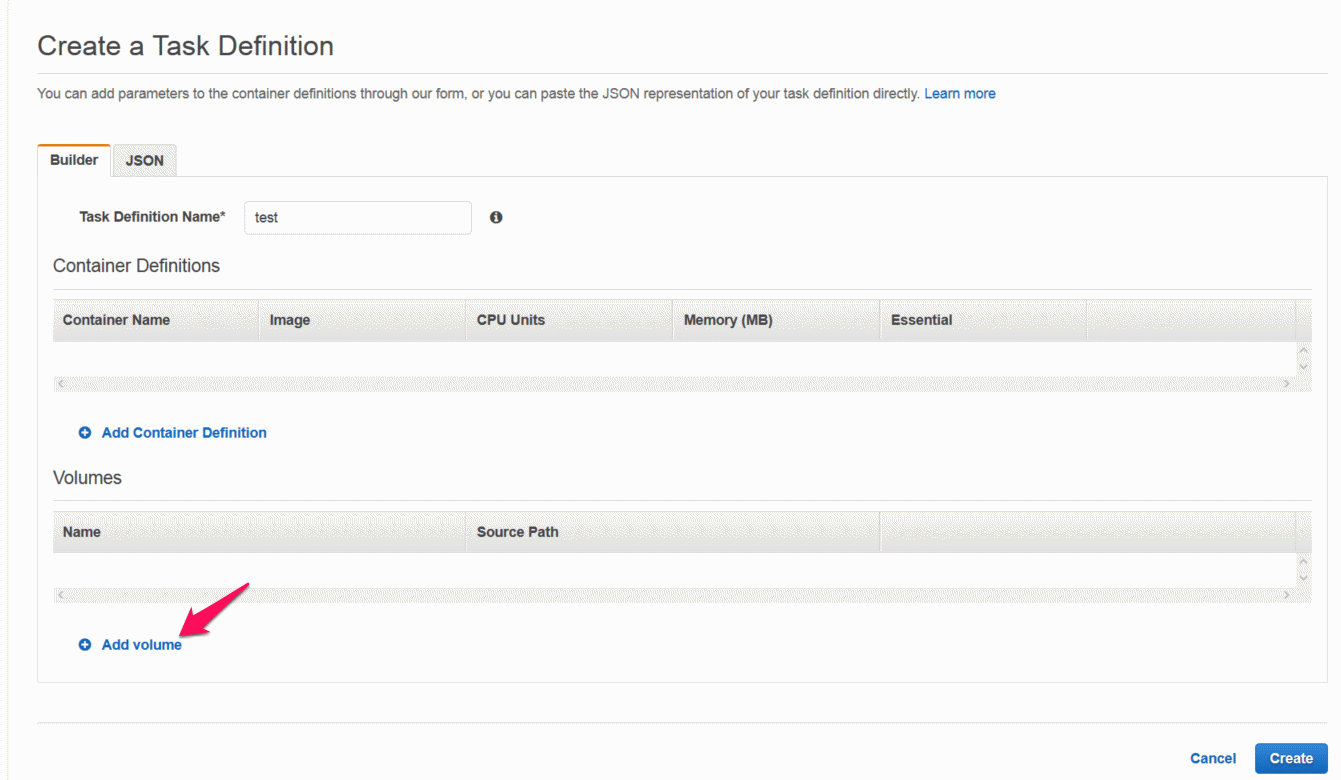Switch to the Builder tab
This screenshot has height=780, width=1341.
coord(74,160)
